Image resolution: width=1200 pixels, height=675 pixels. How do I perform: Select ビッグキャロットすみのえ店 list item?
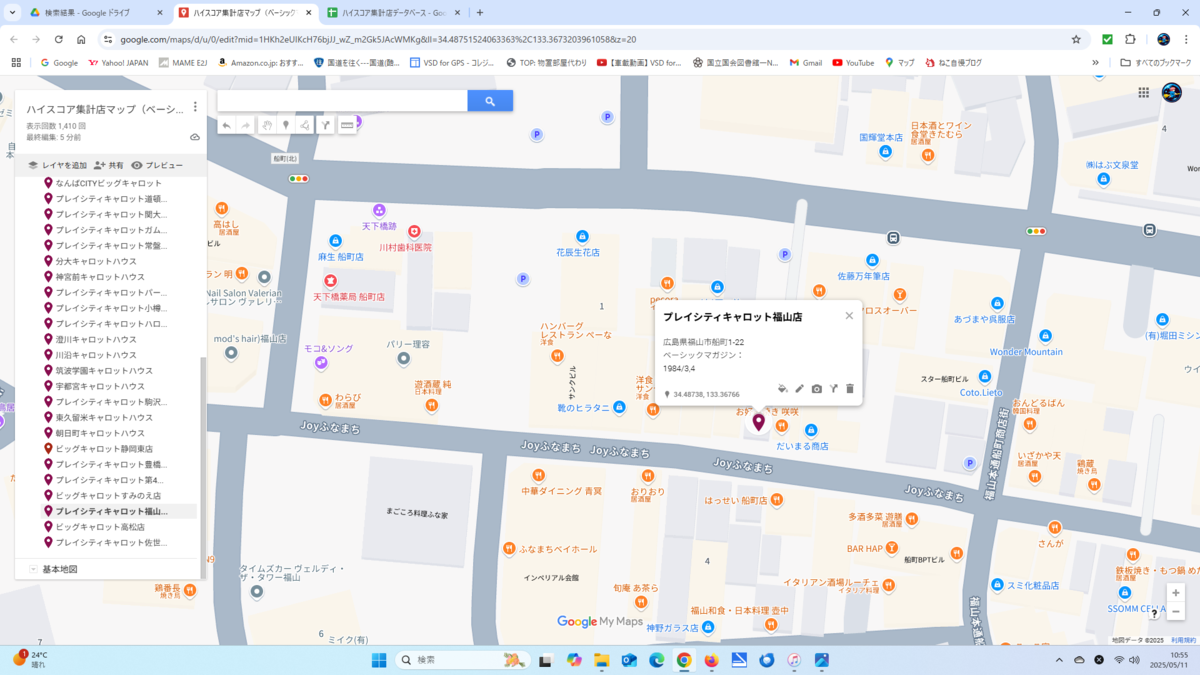click(x=108, y=496)
